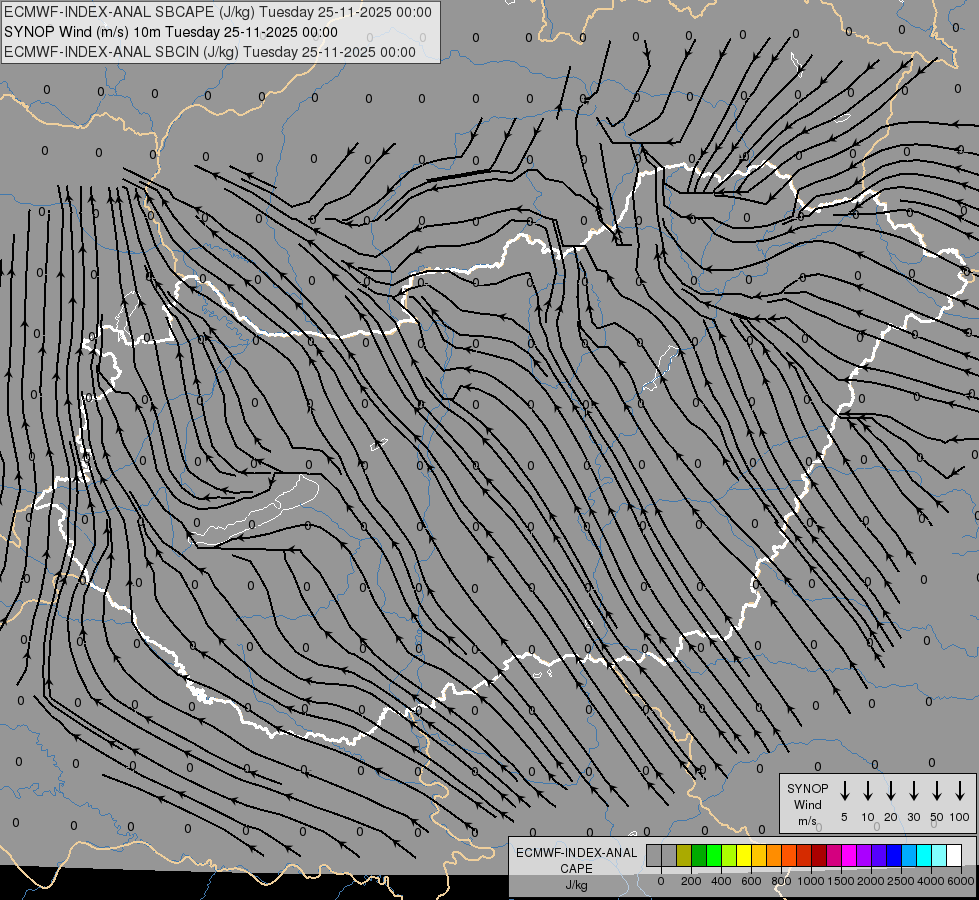Pick the yellow swatch in CAPE legend
Image resolution: width=979 pixels, height=900 pixels.
(744, 855)
